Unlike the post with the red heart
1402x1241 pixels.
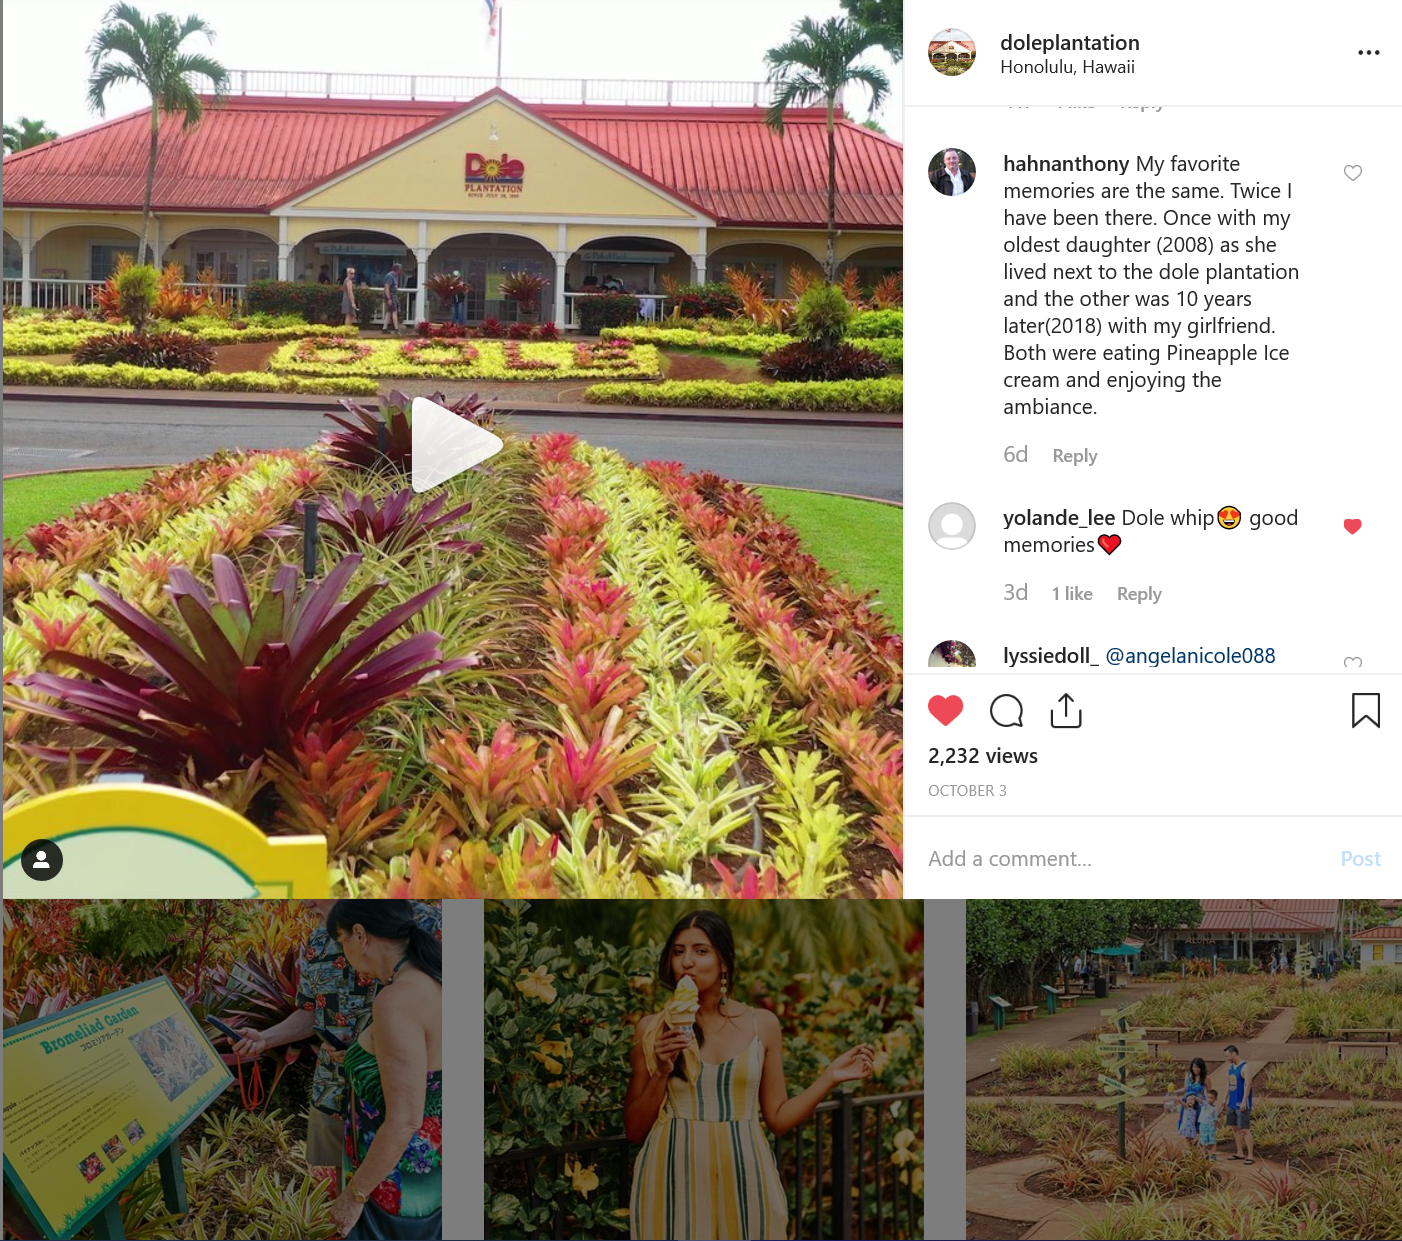click(945, 711)
